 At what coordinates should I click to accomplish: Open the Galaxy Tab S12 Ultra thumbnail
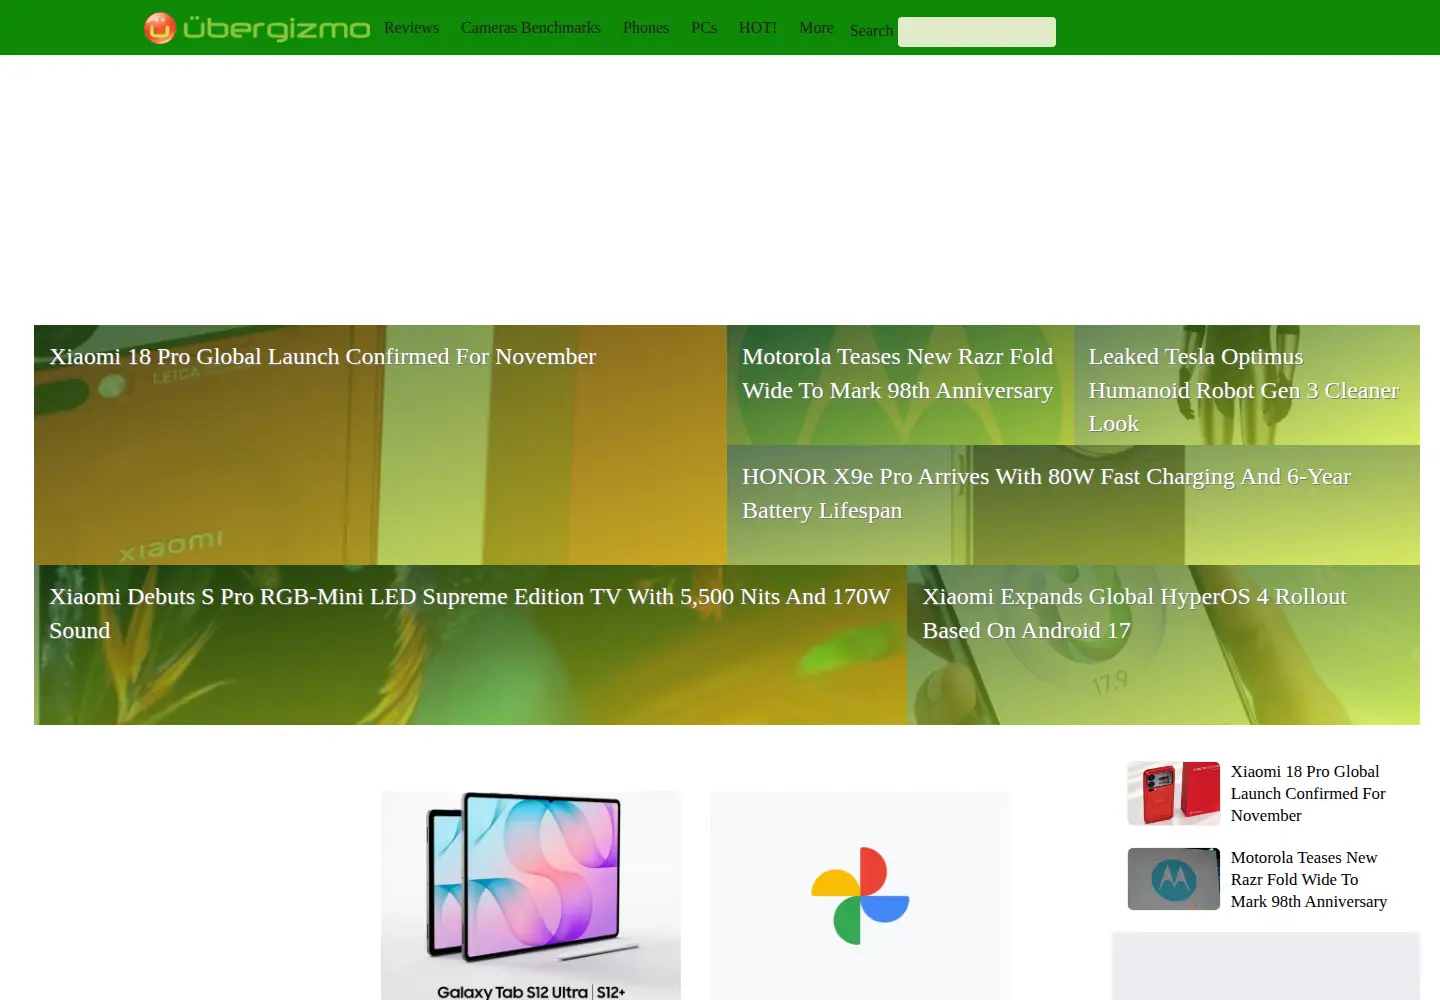click(531, 895)
